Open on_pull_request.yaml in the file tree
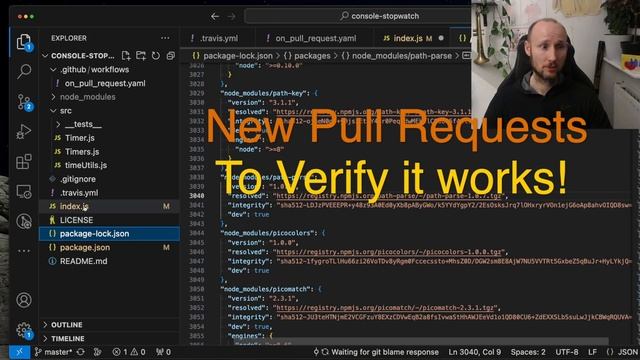The image size is (640, 360). 105,83
